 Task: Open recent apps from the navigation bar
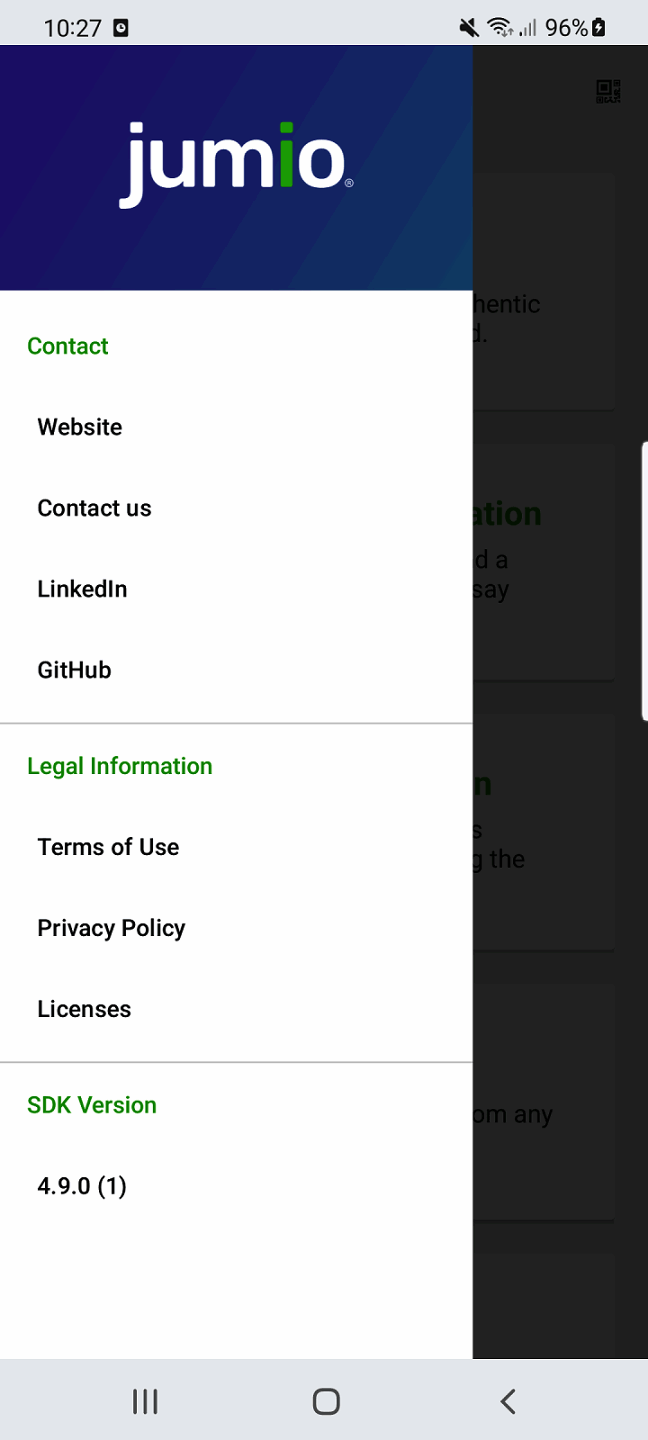tap(144, 1401)
